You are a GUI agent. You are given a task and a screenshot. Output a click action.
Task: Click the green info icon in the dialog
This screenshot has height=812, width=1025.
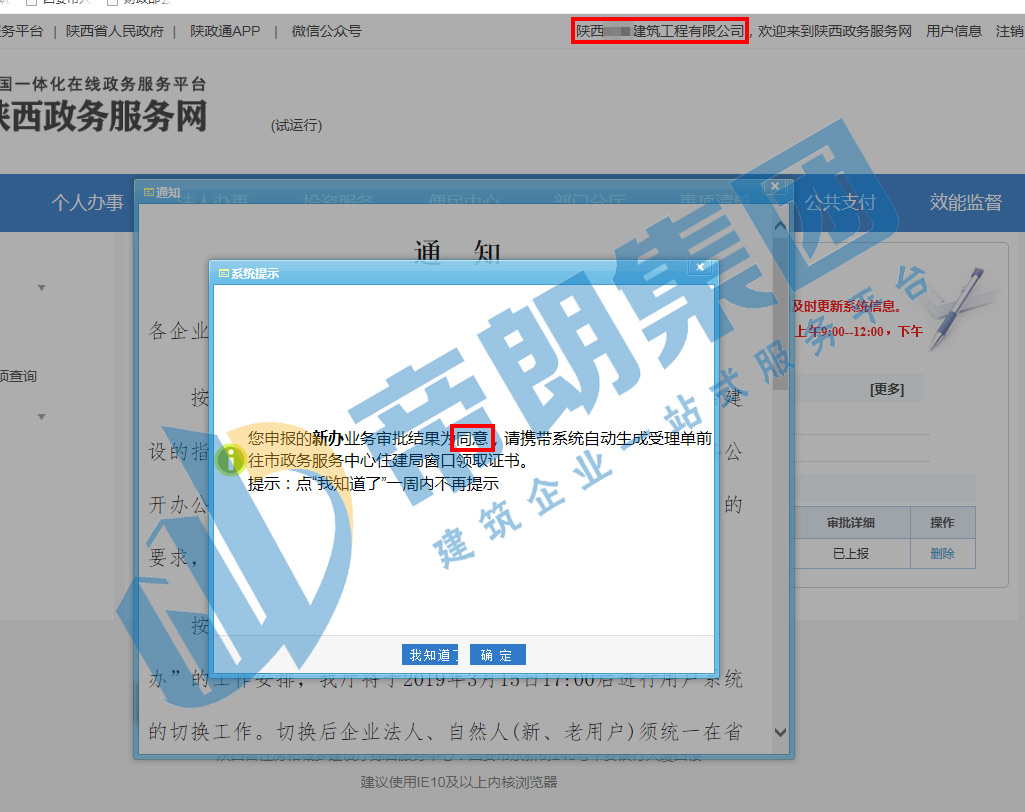(230, 460)
